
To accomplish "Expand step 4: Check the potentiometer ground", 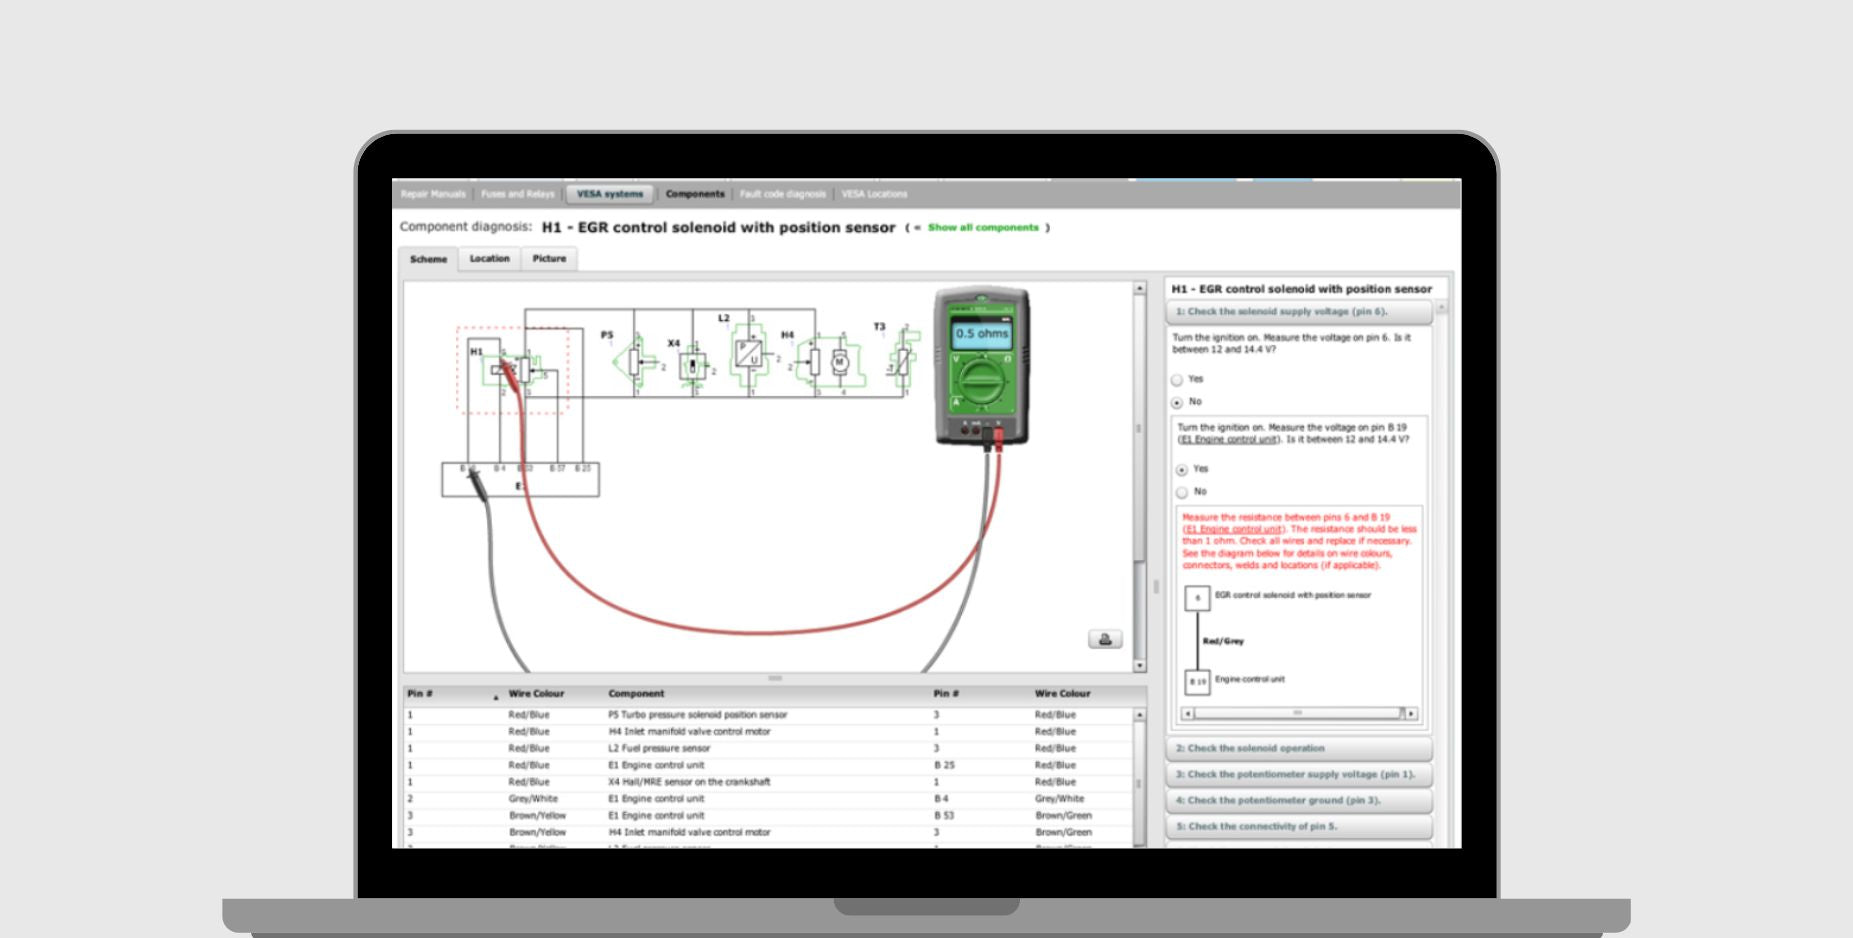I will (1298, 801).
